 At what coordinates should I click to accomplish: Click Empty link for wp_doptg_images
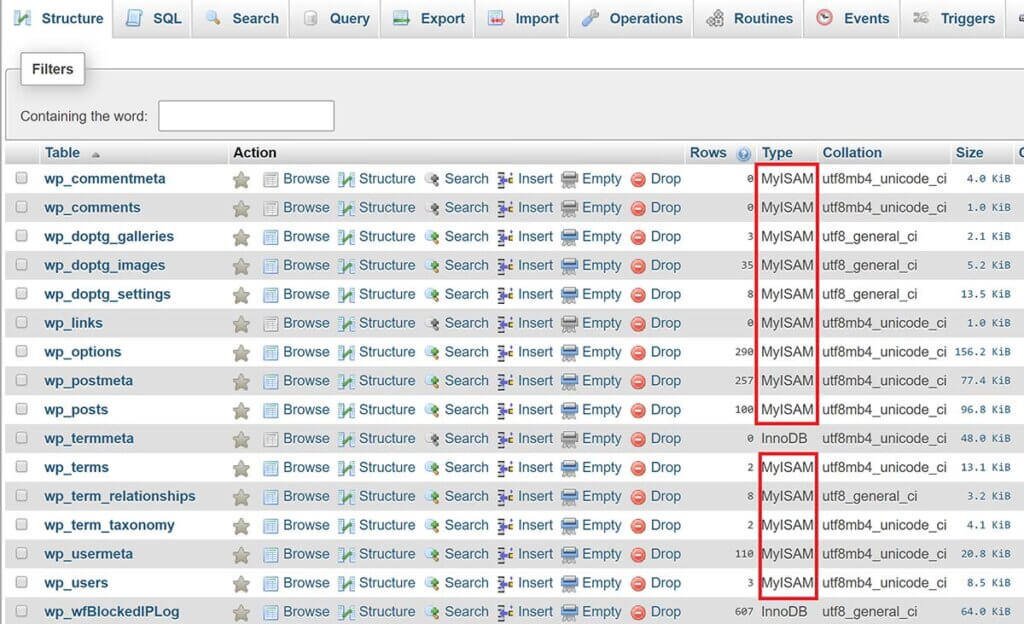pyautogui.click(x=601, y=266)
